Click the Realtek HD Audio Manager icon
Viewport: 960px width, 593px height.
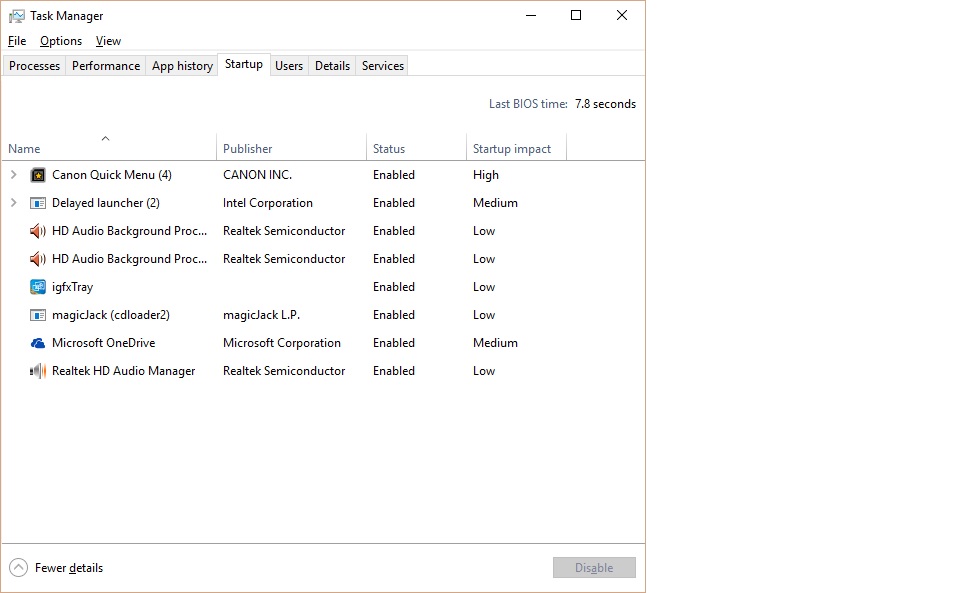(x=38, y=371)
